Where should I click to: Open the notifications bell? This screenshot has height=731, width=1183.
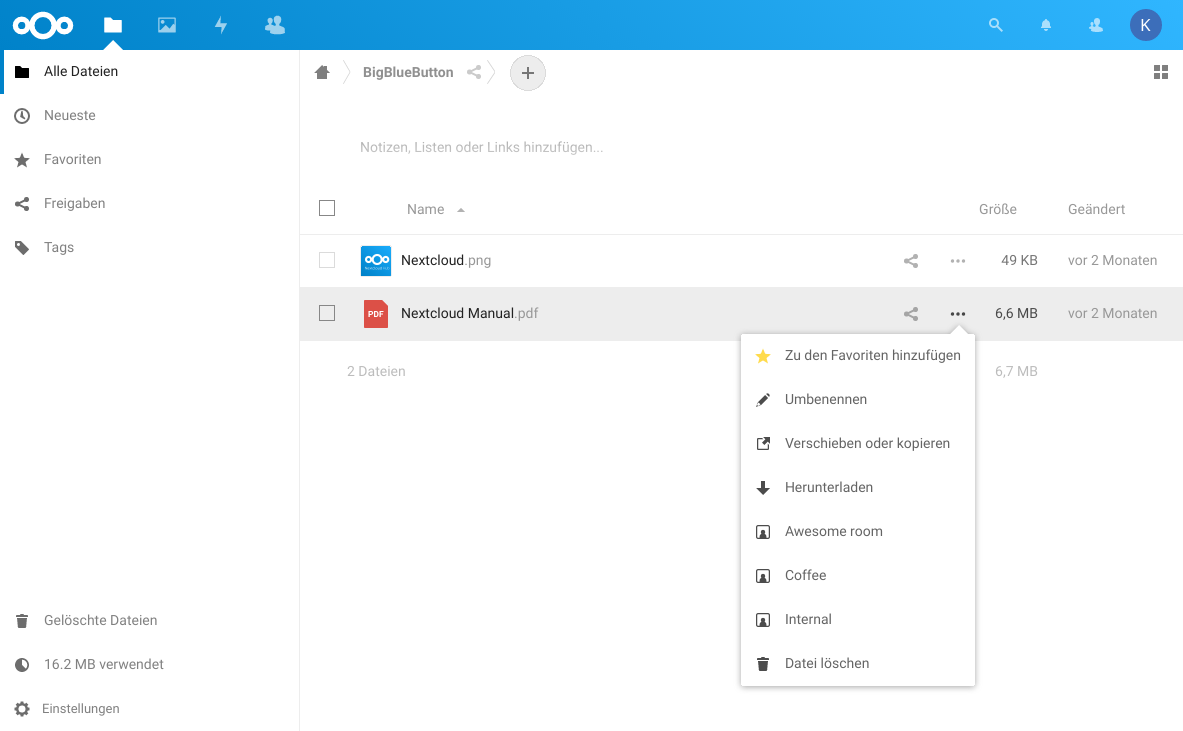click(1046, 25)
